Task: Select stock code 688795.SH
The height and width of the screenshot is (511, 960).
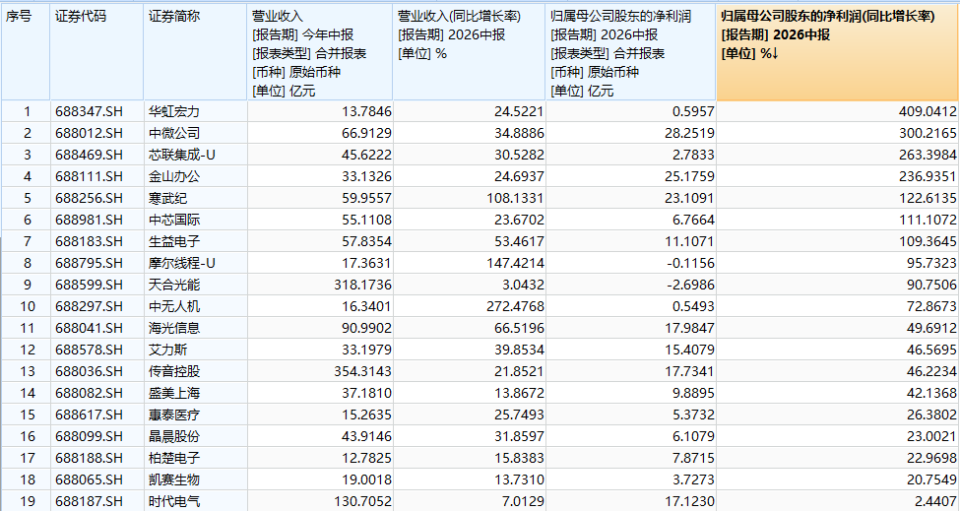Action: click(89, 263)
